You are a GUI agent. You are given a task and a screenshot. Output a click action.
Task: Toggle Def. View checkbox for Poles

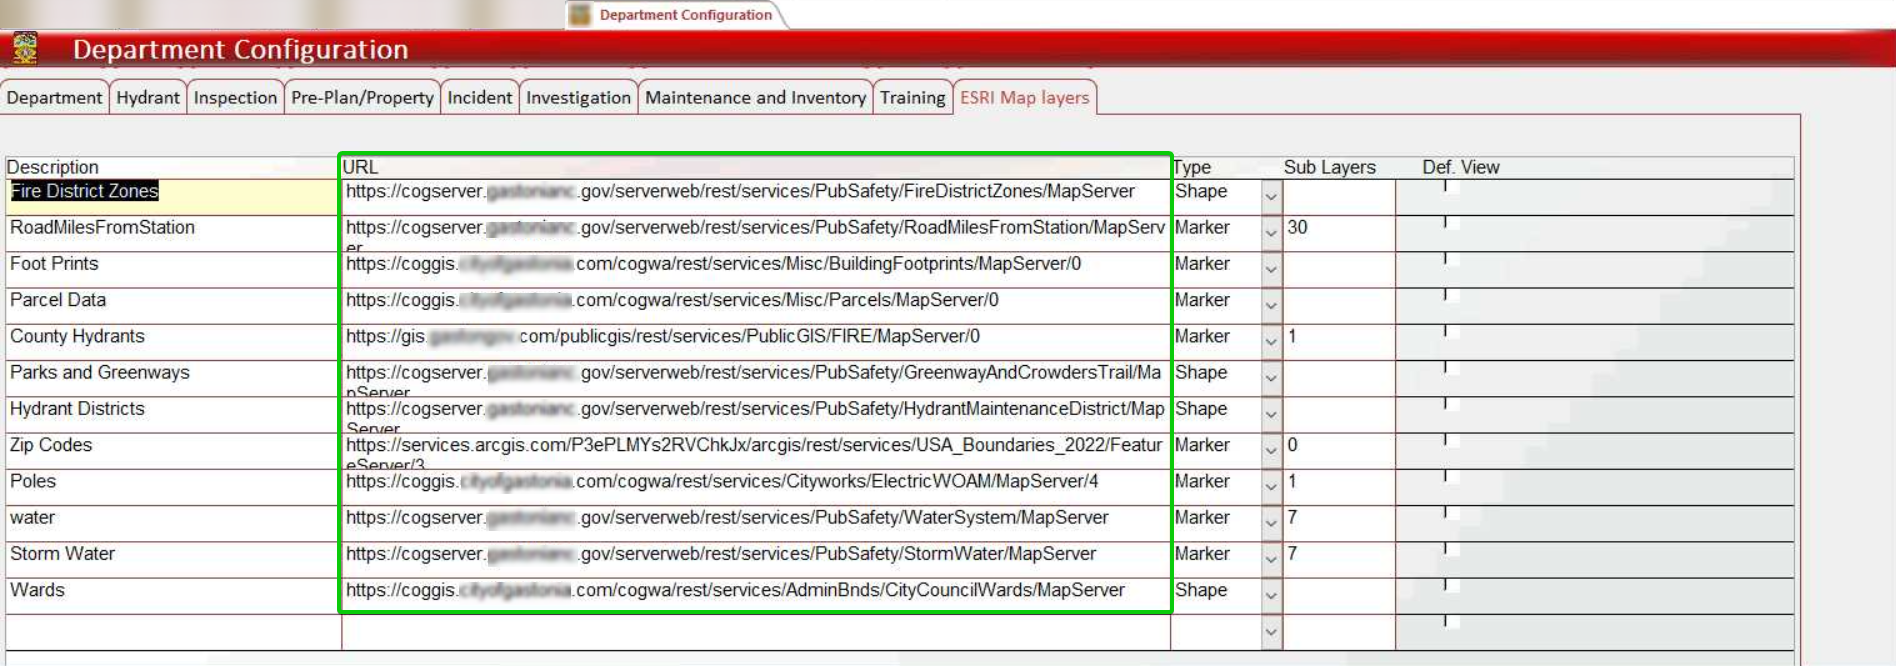pos(1451,477)
